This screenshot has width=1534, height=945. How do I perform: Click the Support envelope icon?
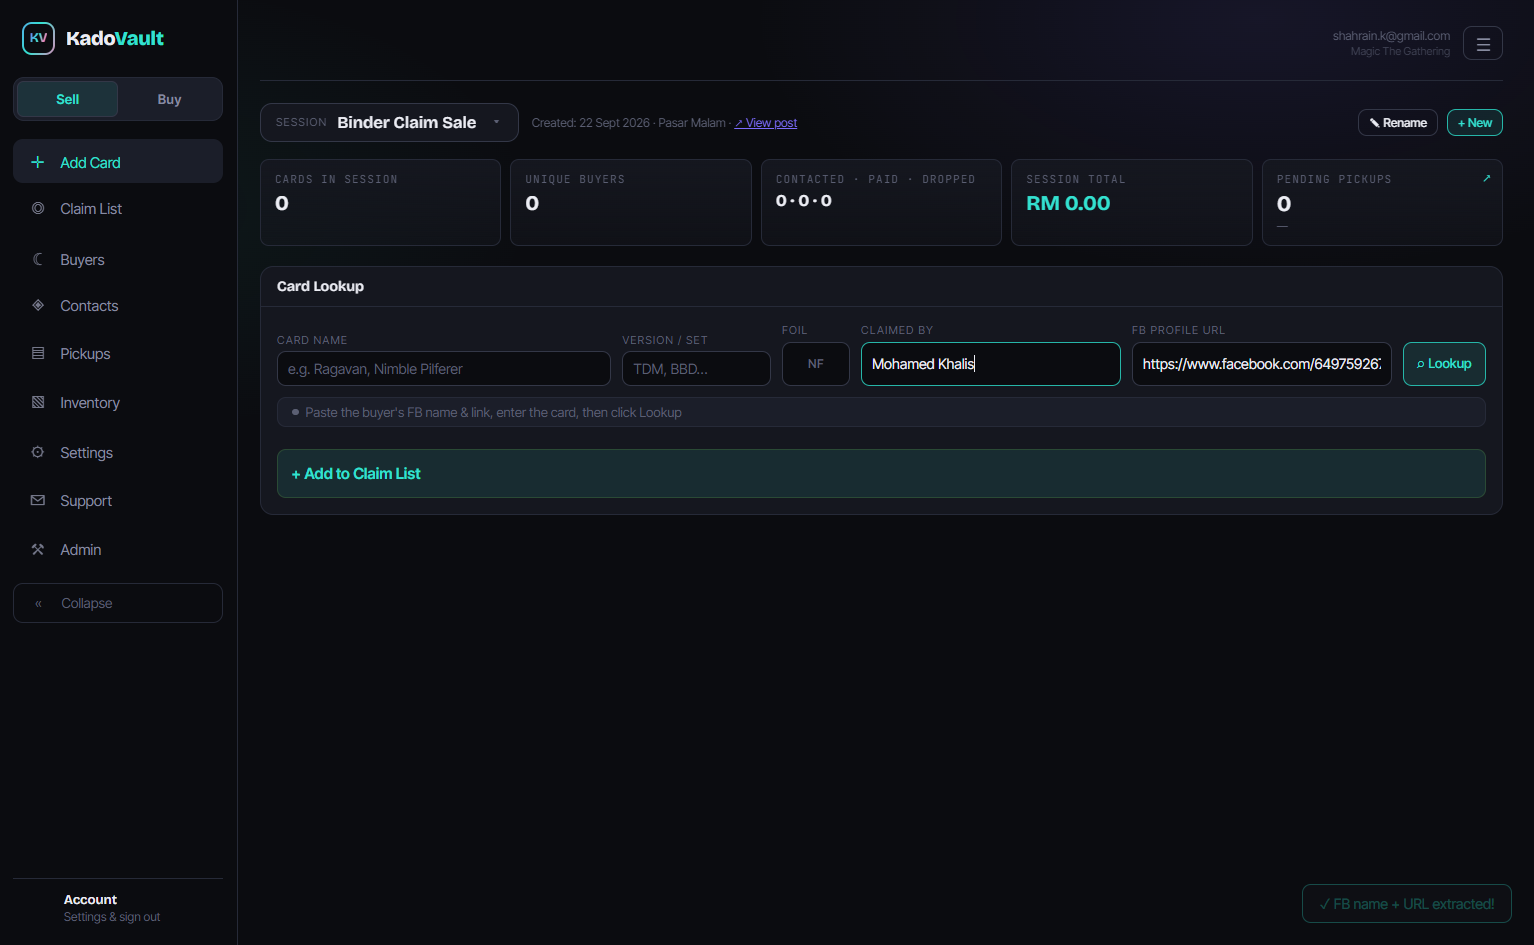tap(38, 500)
